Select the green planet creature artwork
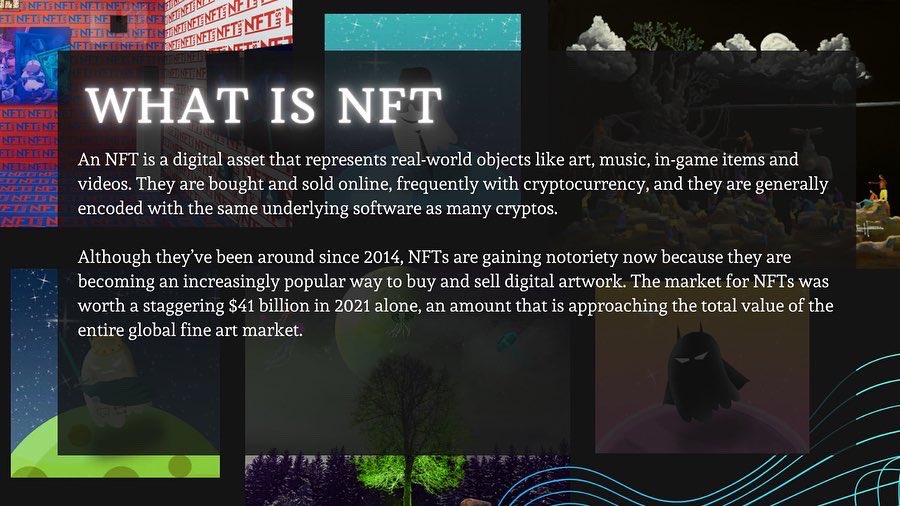 (115, 373)
